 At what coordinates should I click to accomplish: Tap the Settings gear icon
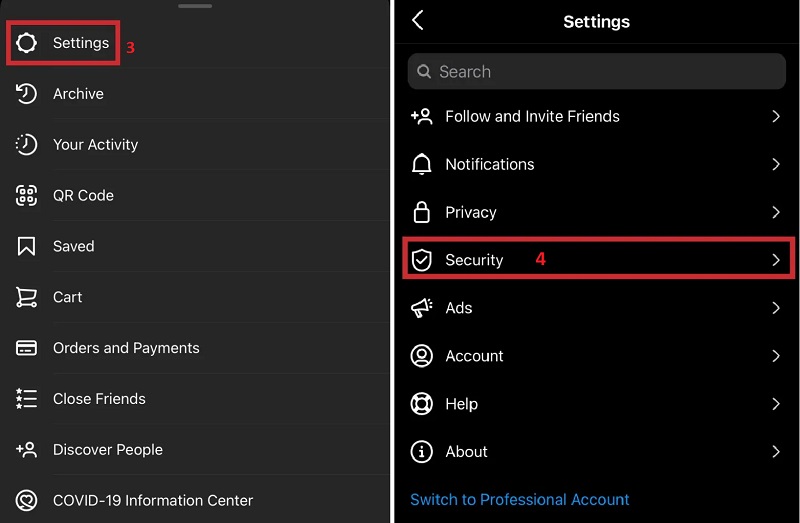26,43
